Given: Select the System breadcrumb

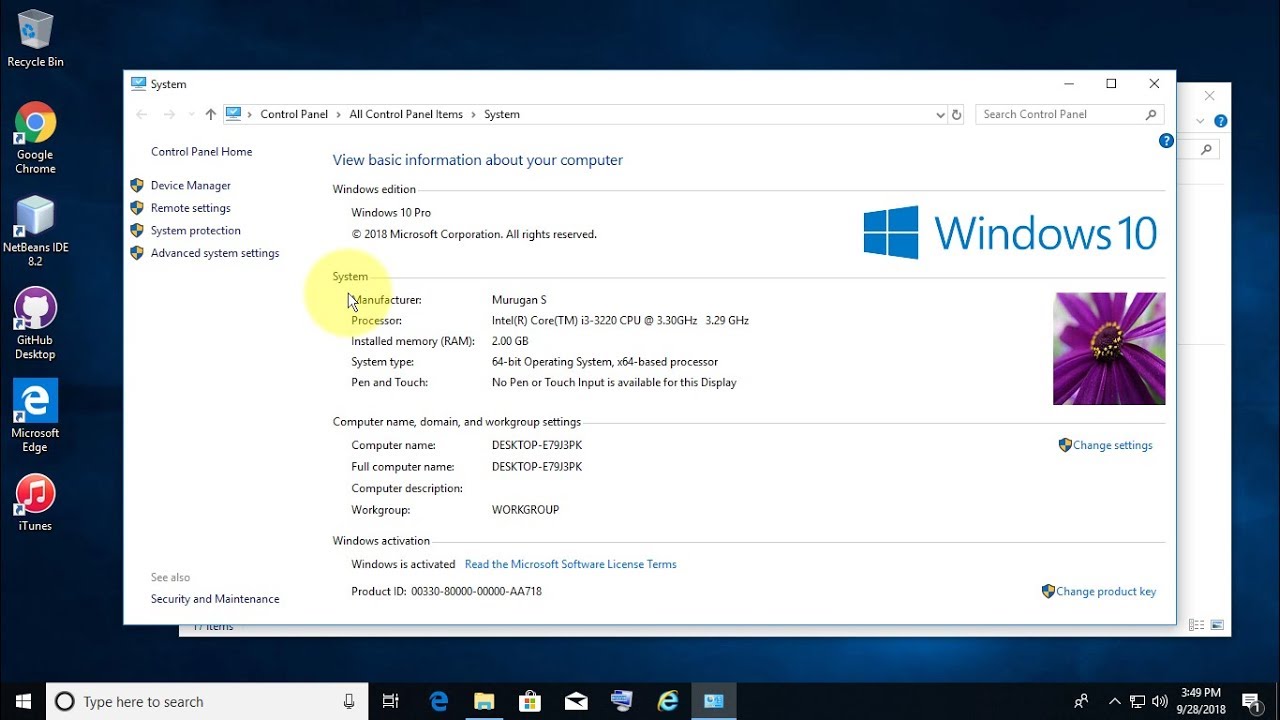Looking at the screenshot, I should [502, 114].
